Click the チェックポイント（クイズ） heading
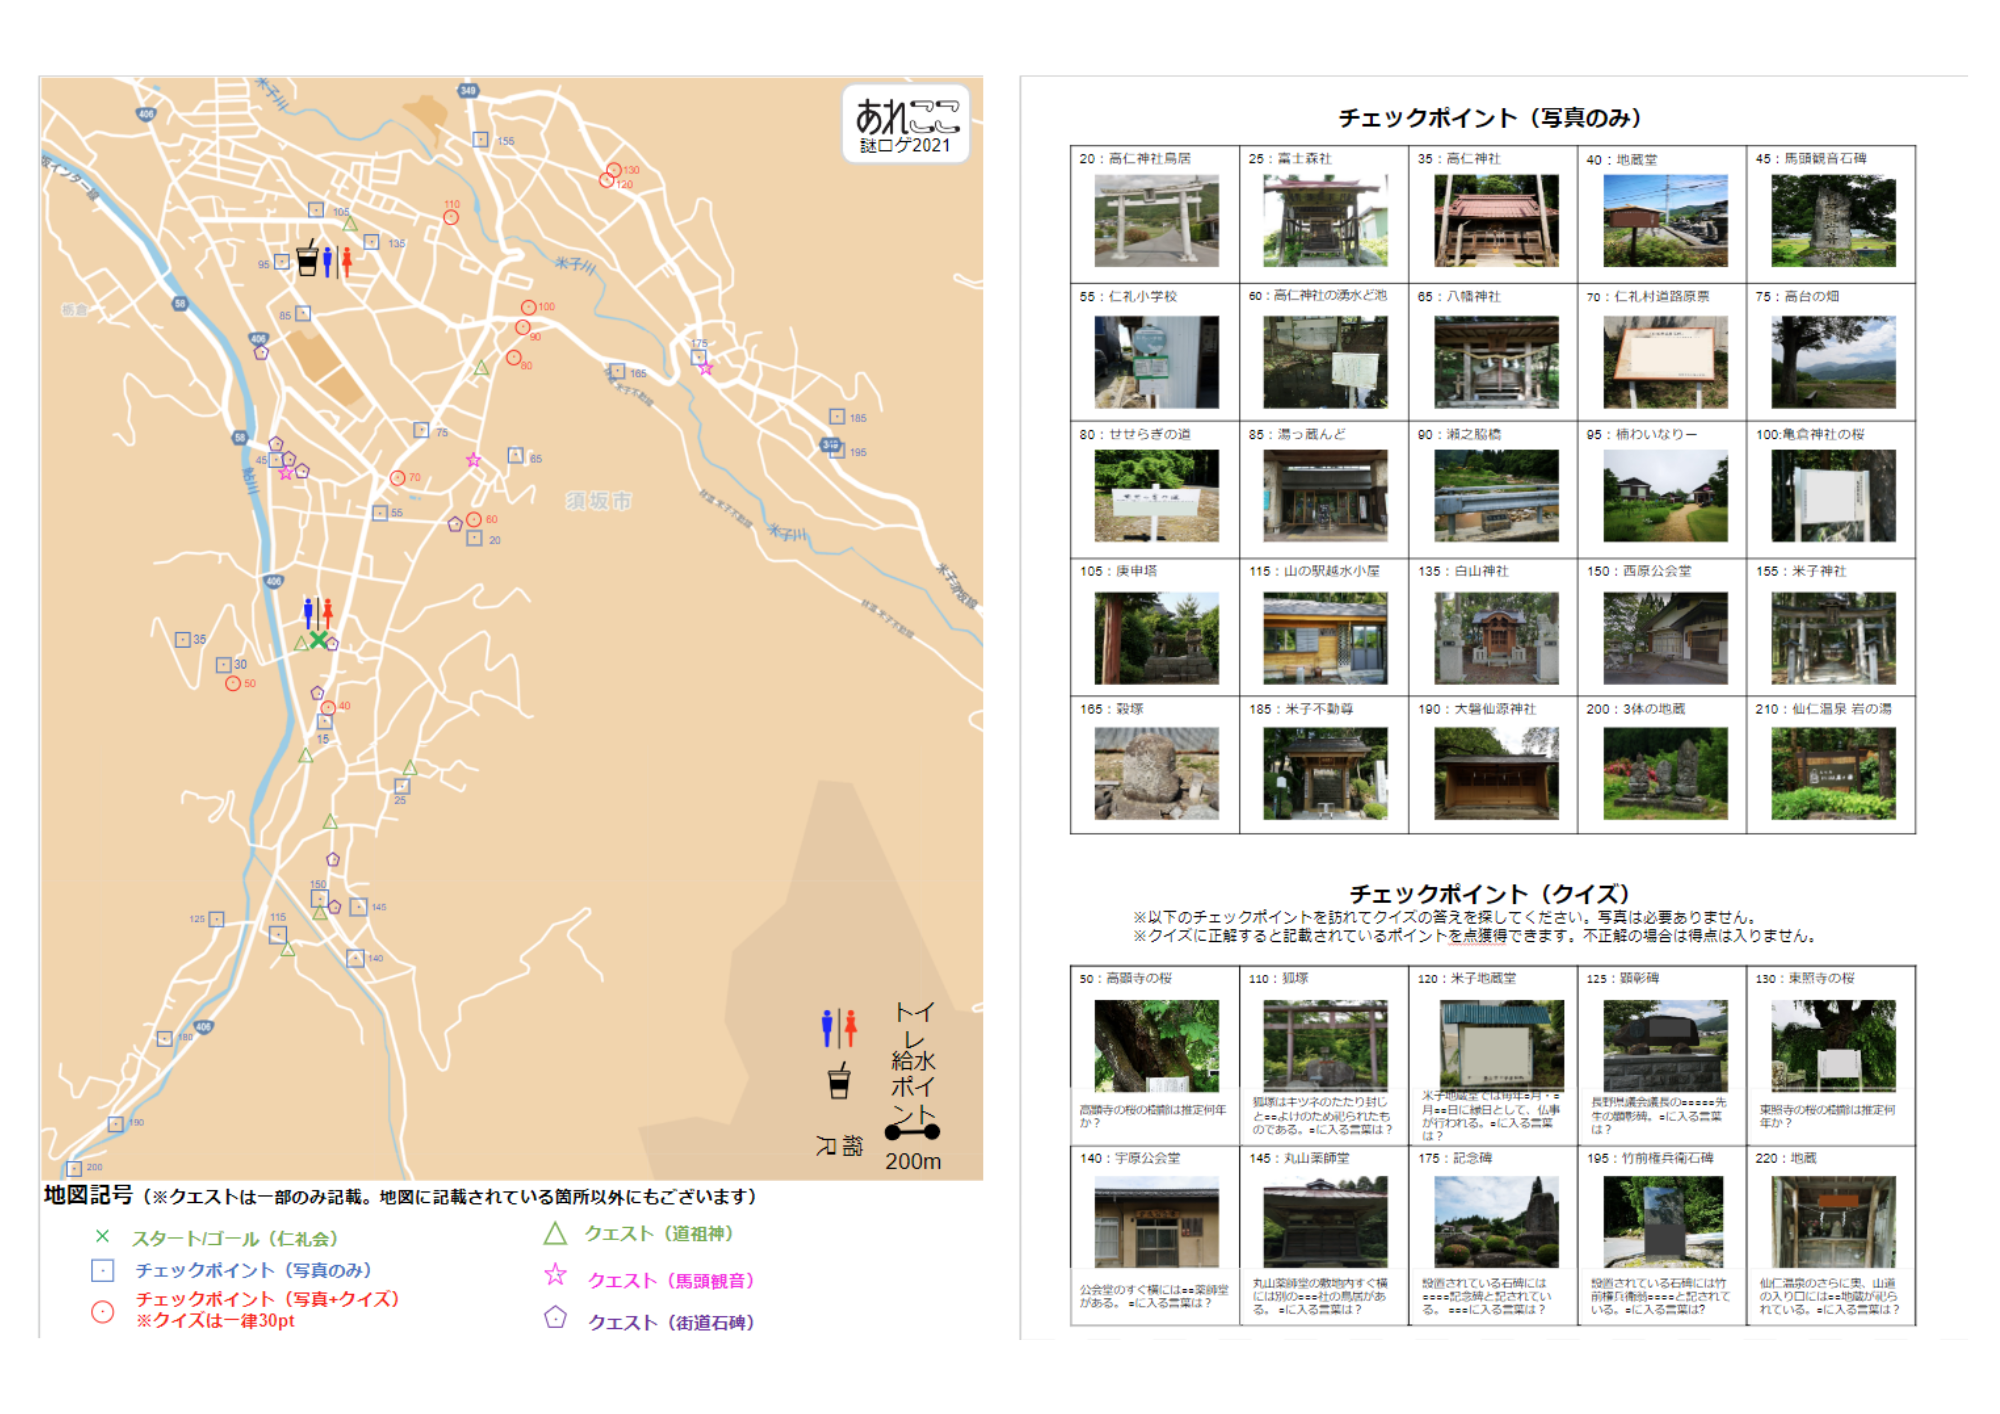The height and width of the screenshot is (1414, 2000). tap(1490, 893)
